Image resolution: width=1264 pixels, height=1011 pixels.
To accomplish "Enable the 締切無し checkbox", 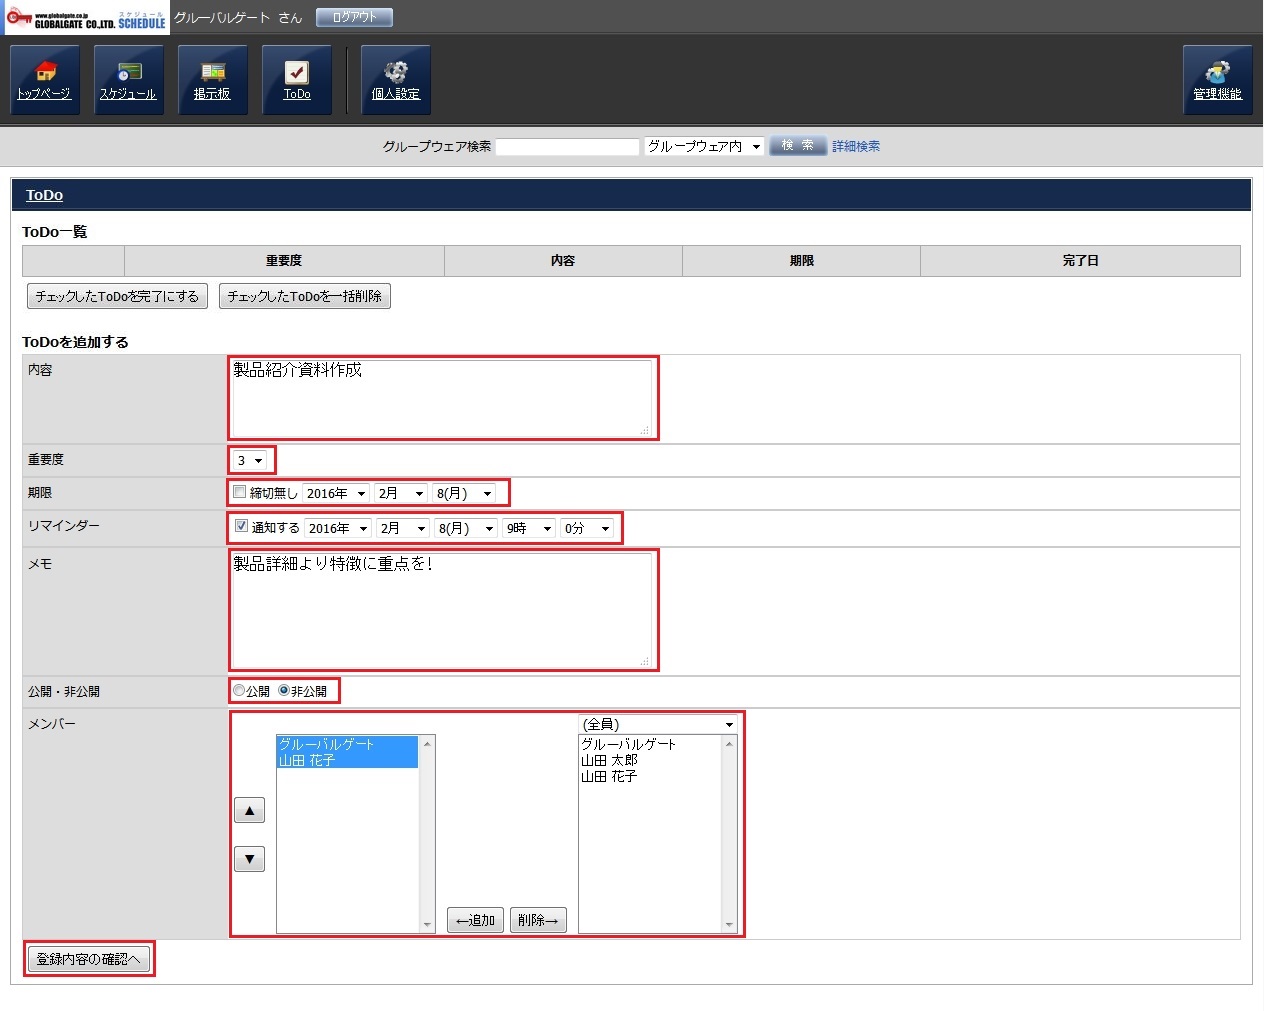I will point(240,492).
